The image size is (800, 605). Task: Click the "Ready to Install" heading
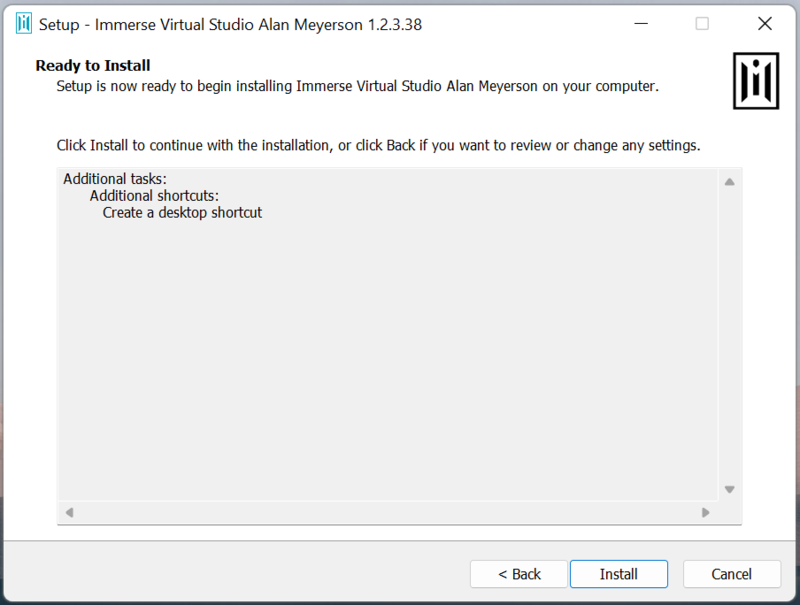pyautogui.click(x=93, y=66)
